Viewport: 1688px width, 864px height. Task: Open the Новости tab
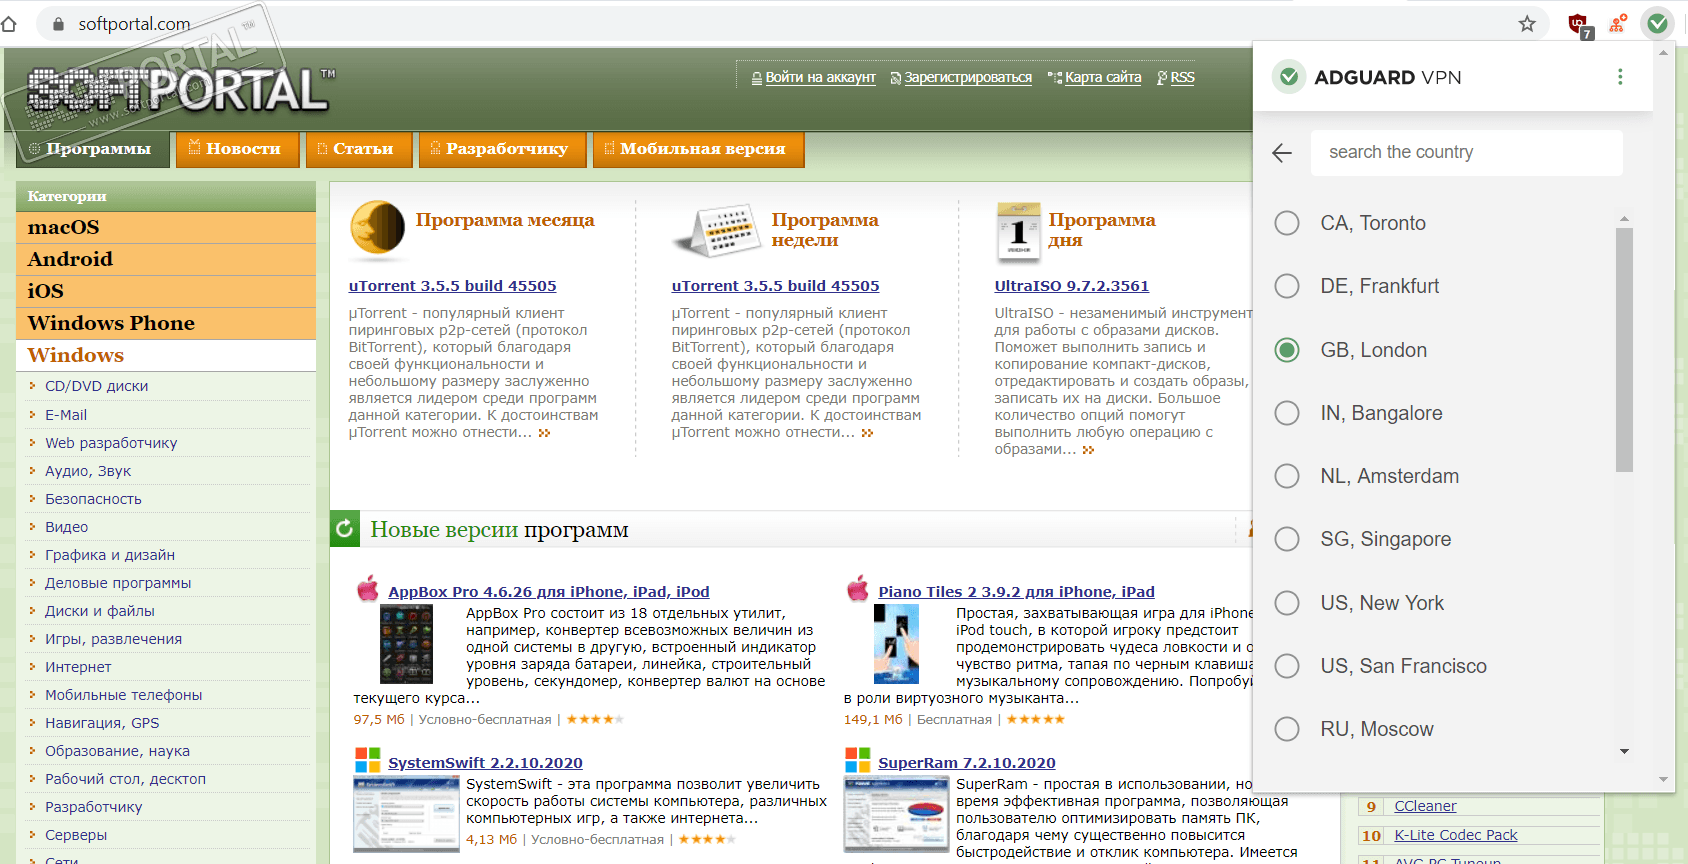pyautogui.click(x=237, y=149)
